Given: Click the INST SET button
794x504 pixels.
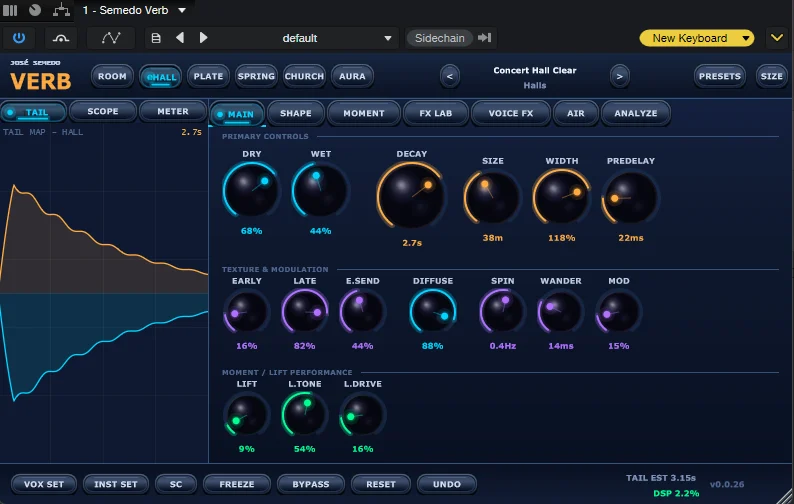Looking at the screenshot, I should pyautogui.click(x=116, y=484).
